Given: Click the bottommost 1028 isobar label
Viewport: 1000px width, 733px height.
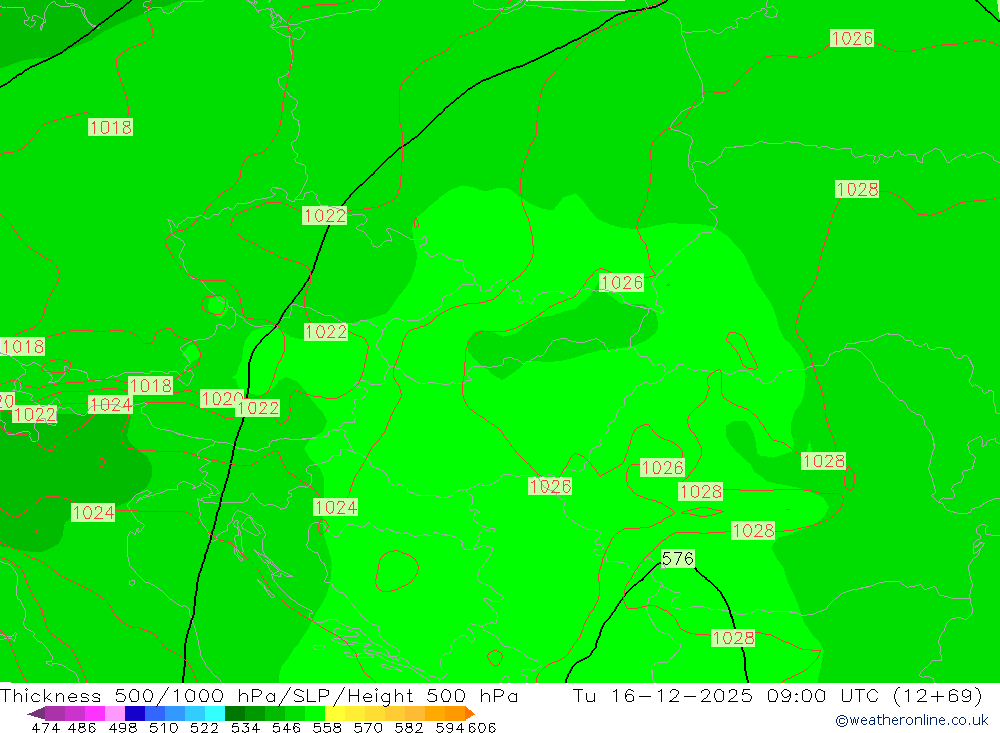Looking at the screenshot, I should pyautogui.click(x=733, y=638).
